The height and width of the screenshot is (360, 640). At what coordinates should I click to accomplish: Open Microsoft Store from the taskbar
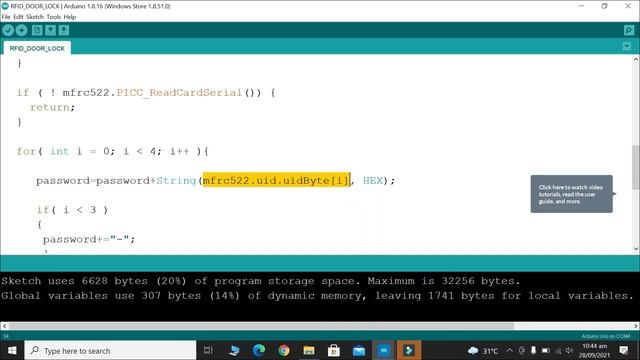pyautogui.click(x=334, y=350)
